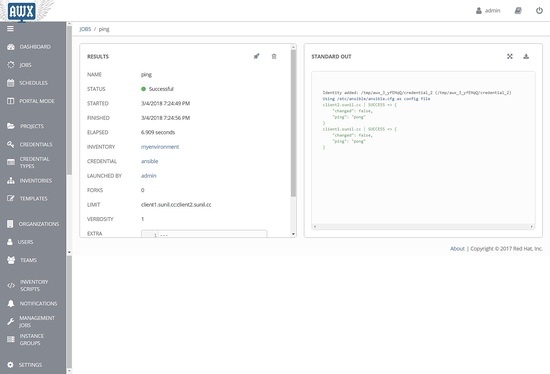This screenshot has height=374, width=550.
Task: Click the Portal Mode icon
Action: click(x=11, y=101)
